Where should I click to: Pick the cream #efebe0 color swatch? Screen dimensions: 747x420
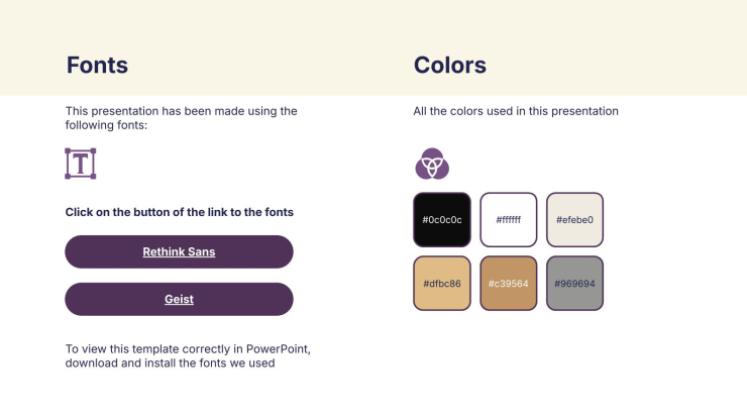click(x=574, y=219)
